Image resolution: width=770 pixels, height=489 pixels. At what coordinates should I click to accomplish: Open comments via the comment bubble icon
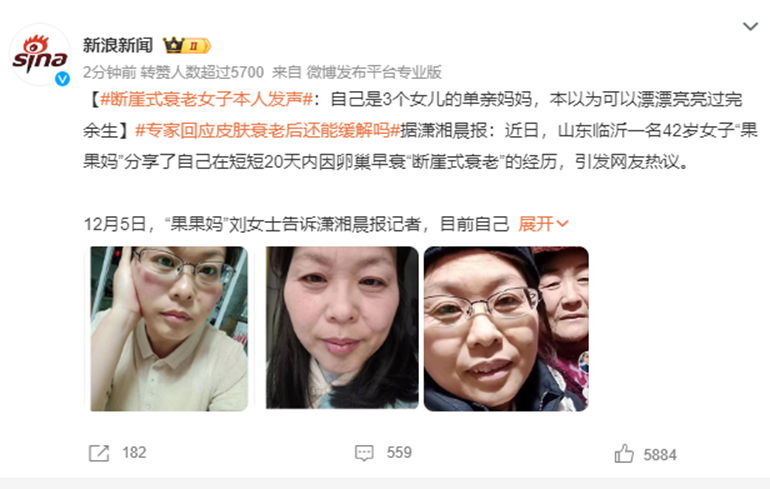coord(364,453)
